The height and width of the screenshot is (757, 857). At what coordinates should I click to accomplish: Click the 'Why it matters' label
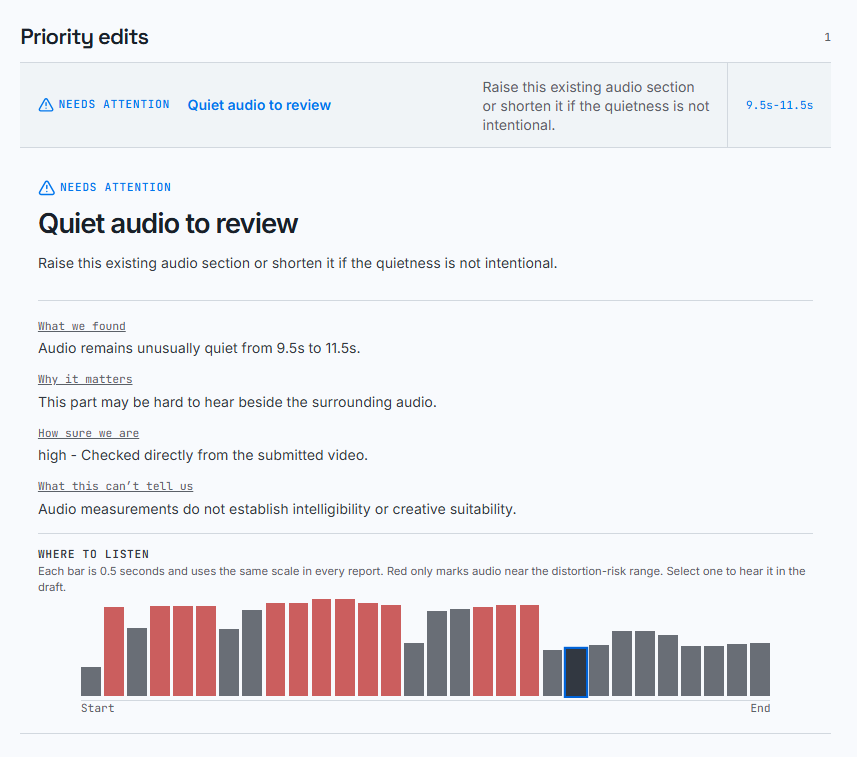tap(85, 379)
